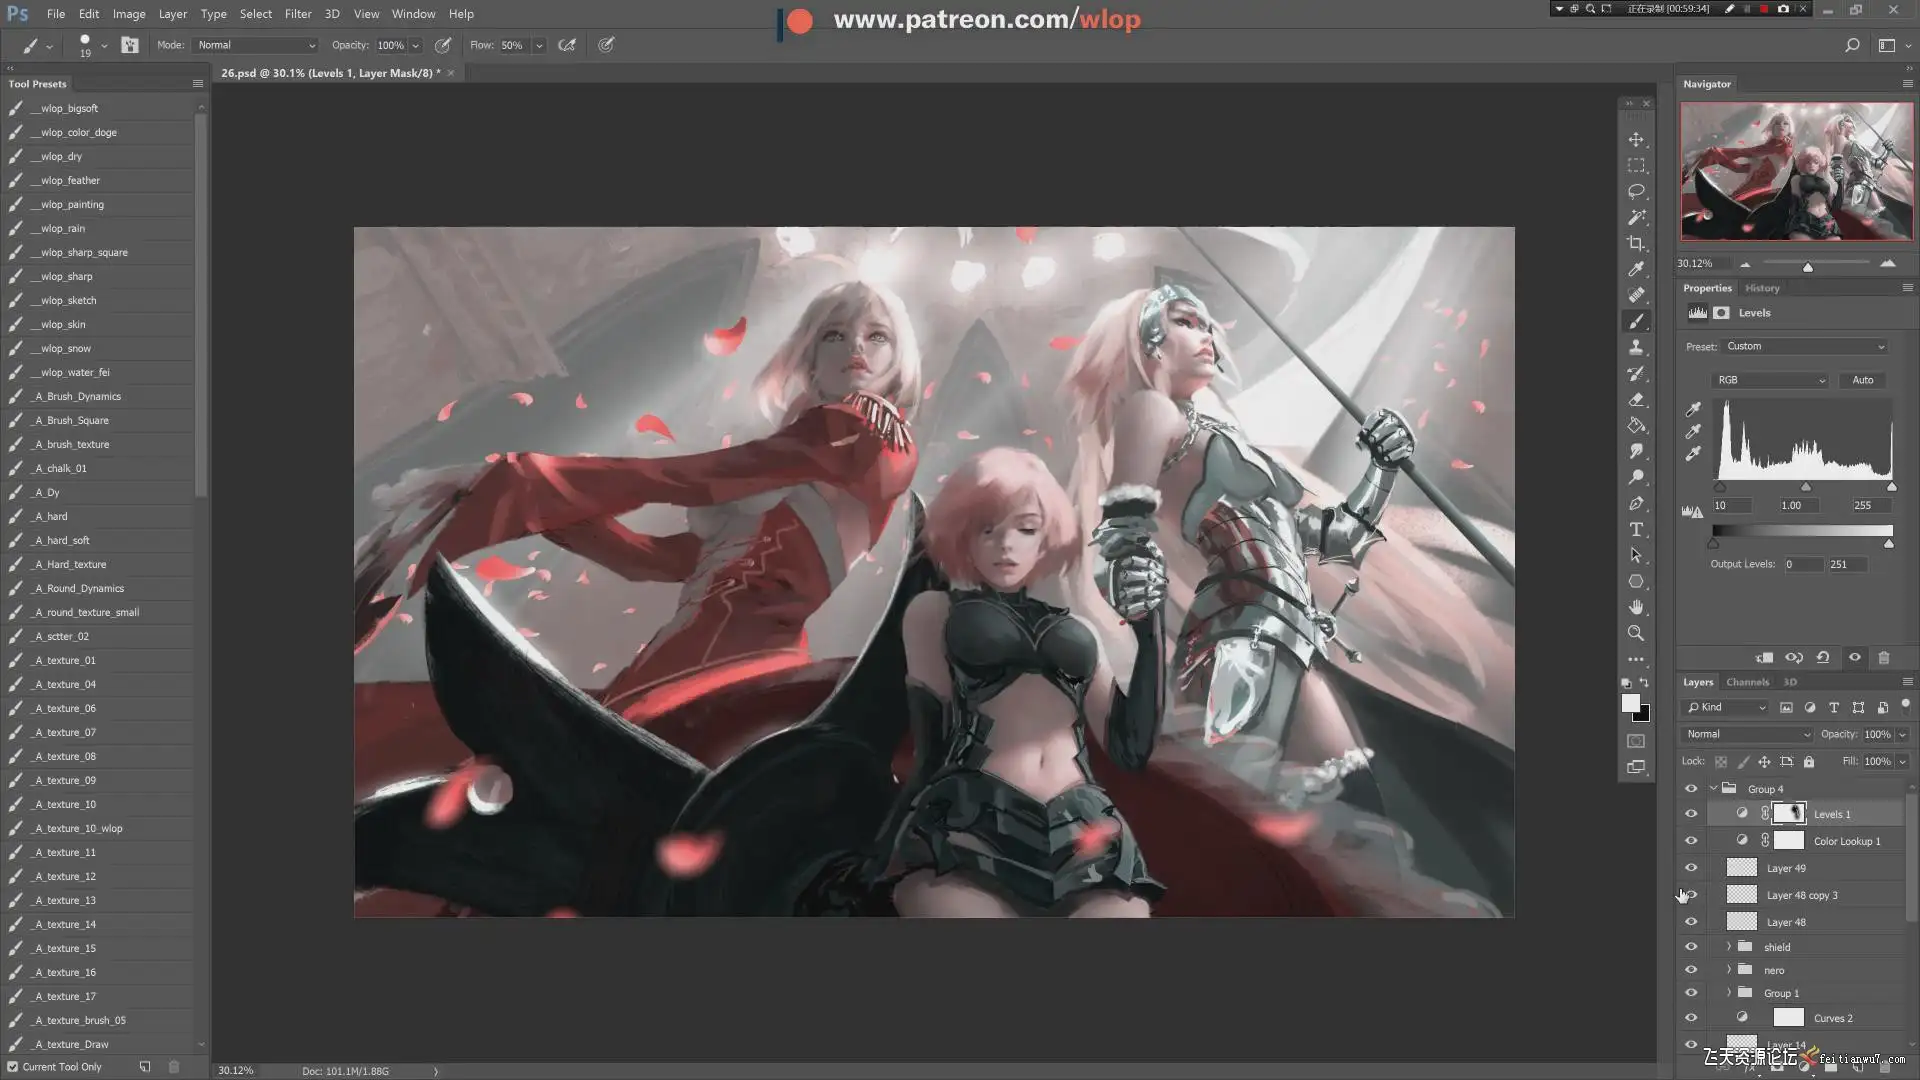Screen dimensions: 1920x1080
Task: Select the Eyedropper tool
Action: (1636, 269)
